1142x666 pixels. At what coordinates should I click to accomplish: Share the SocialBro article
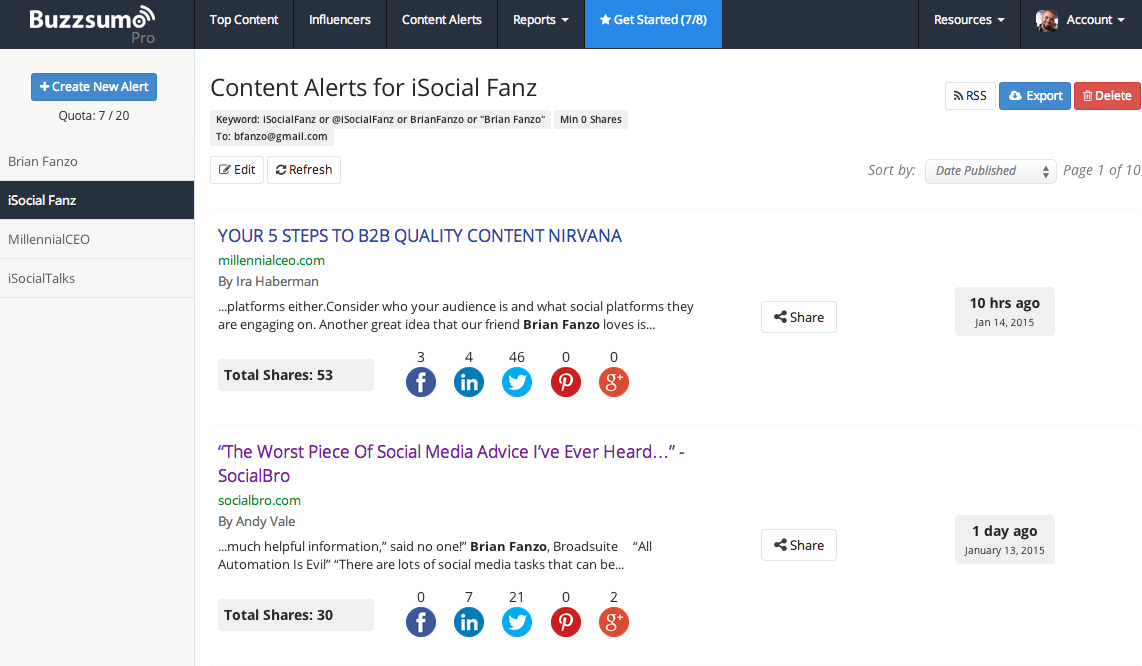point(799,545)
